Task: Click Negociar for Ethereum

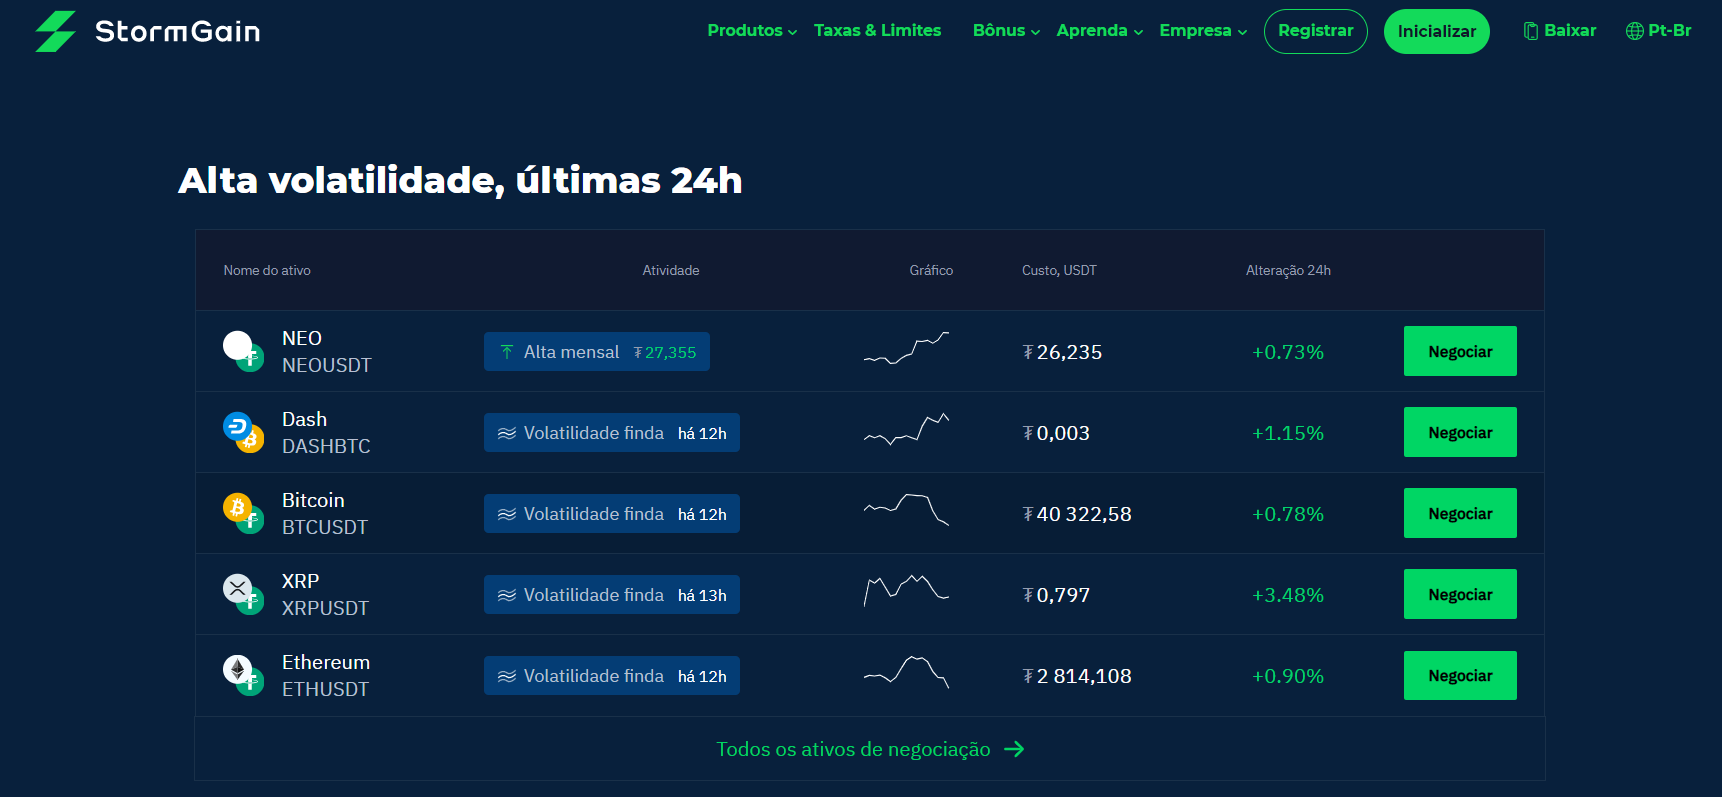Action: click(x=1460, y=675)
